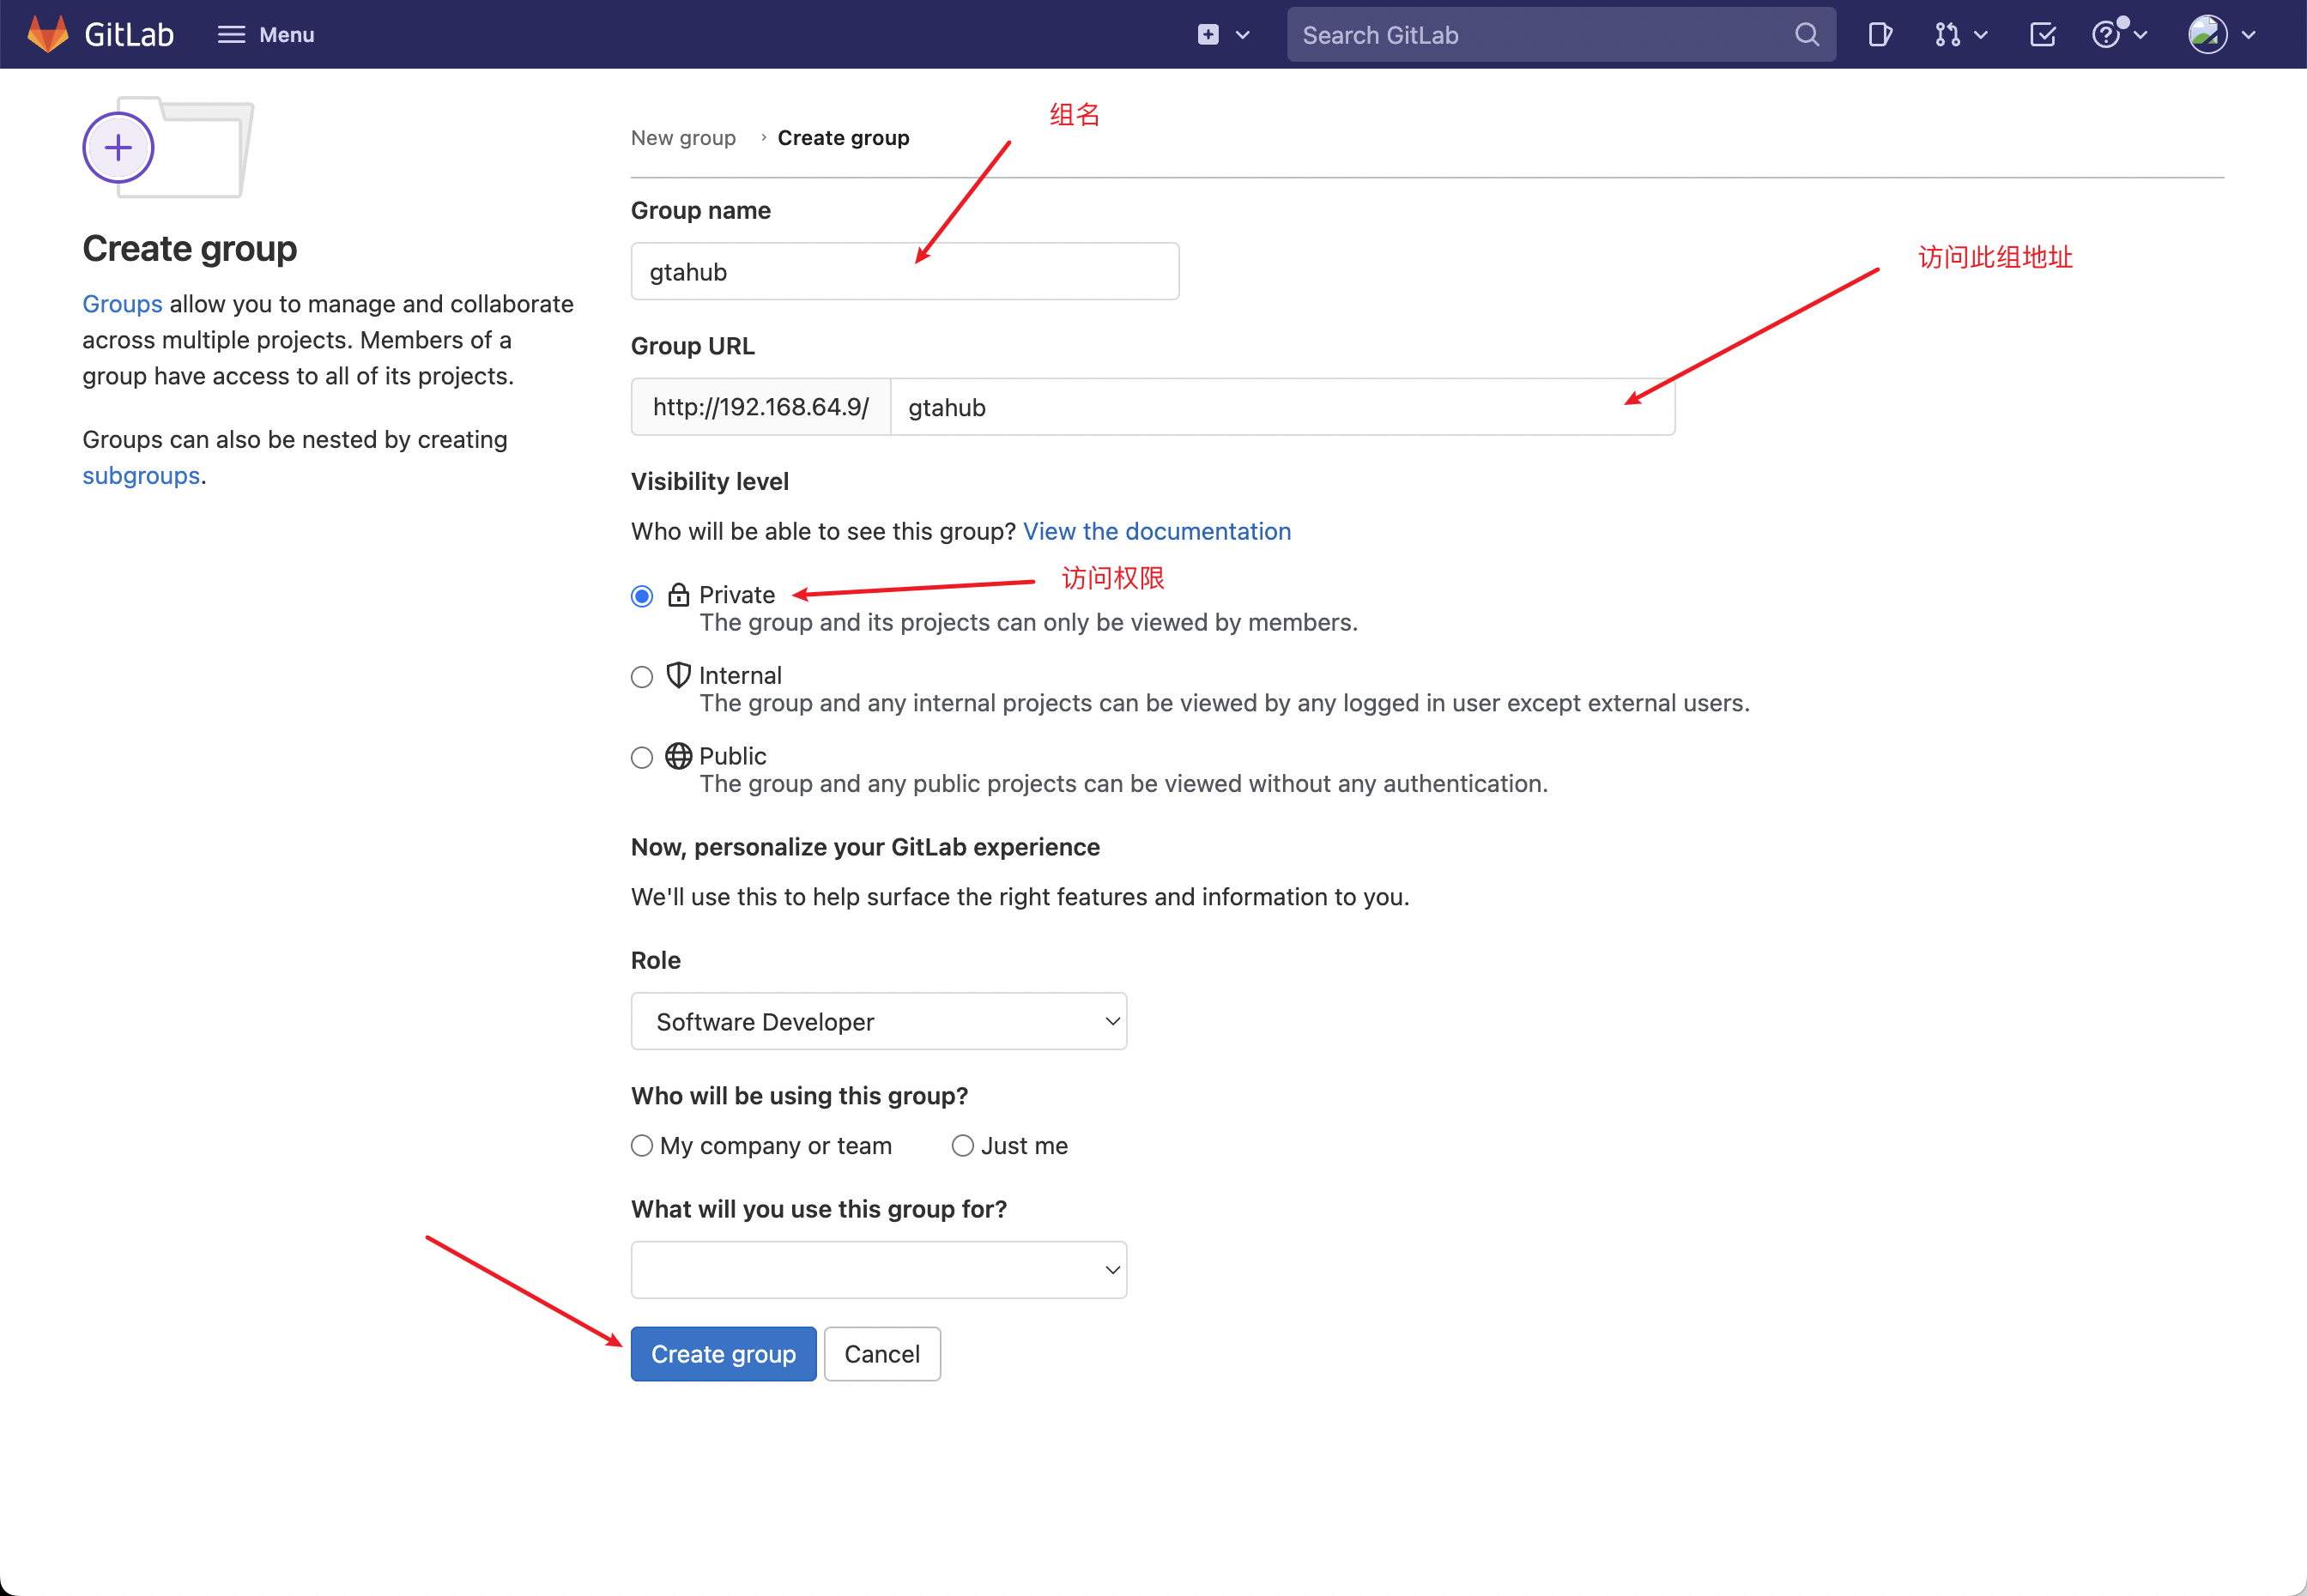Expand the Role dropdown selector
Screen dimensions: 2307x1596
[x=880, y=1023]
